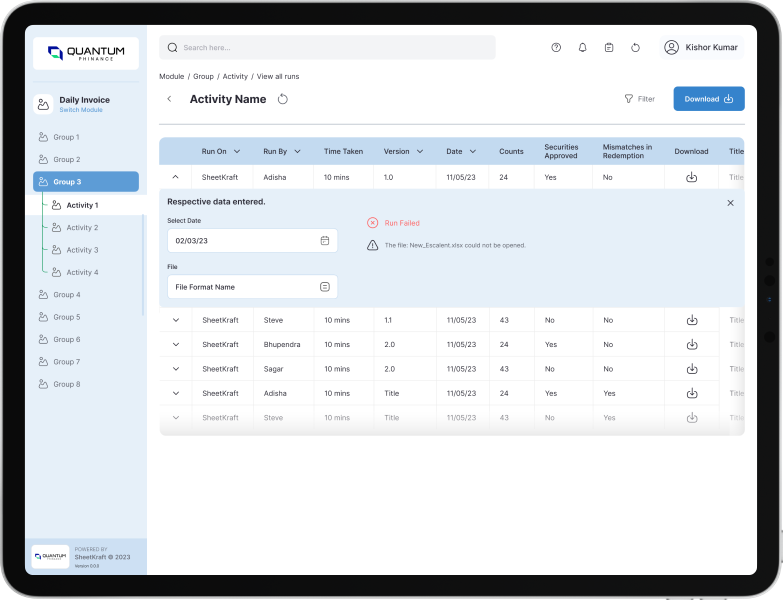Select Activity 2 in sidebar
Screen dimensions: 783x600
(82, 228)
